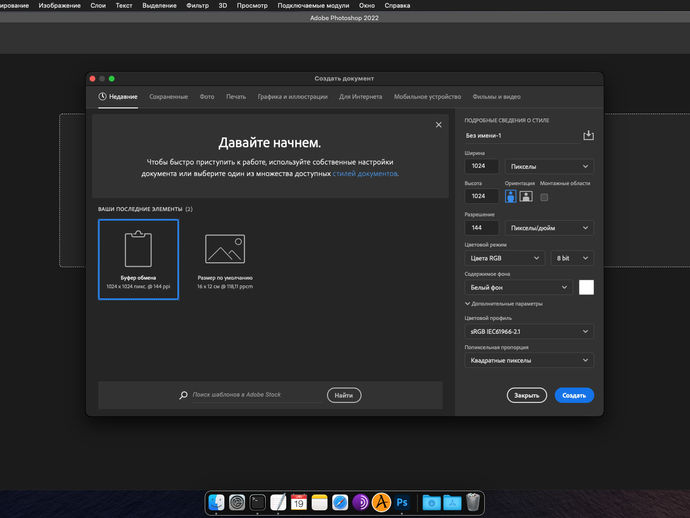Open TextEdit from the dock
The width and height of the screenshot is (690, 518).
278,502
